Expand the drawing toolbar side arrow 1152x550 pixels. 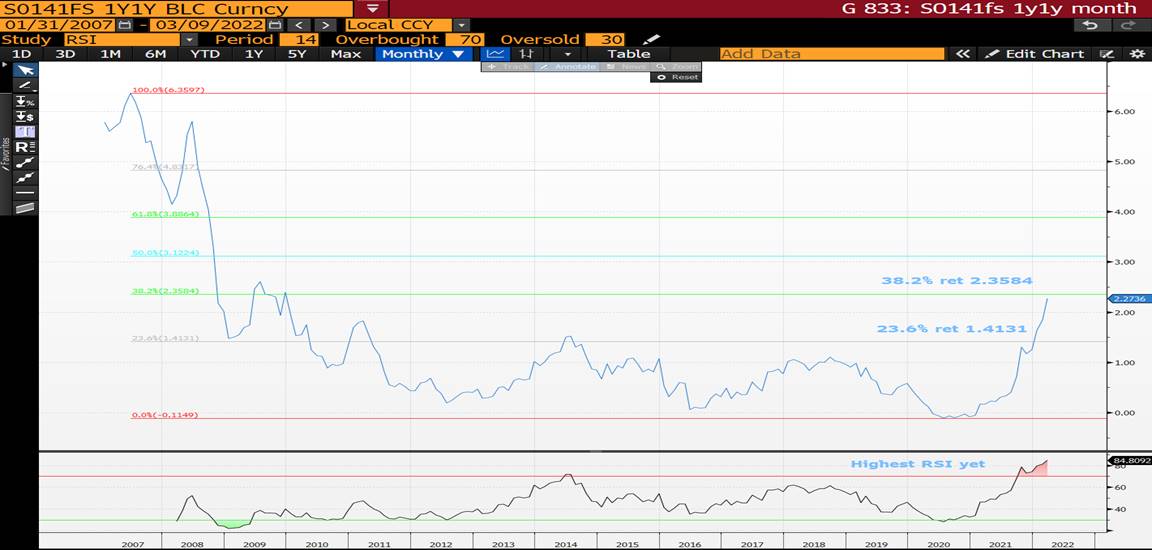(x=6, y=66)
